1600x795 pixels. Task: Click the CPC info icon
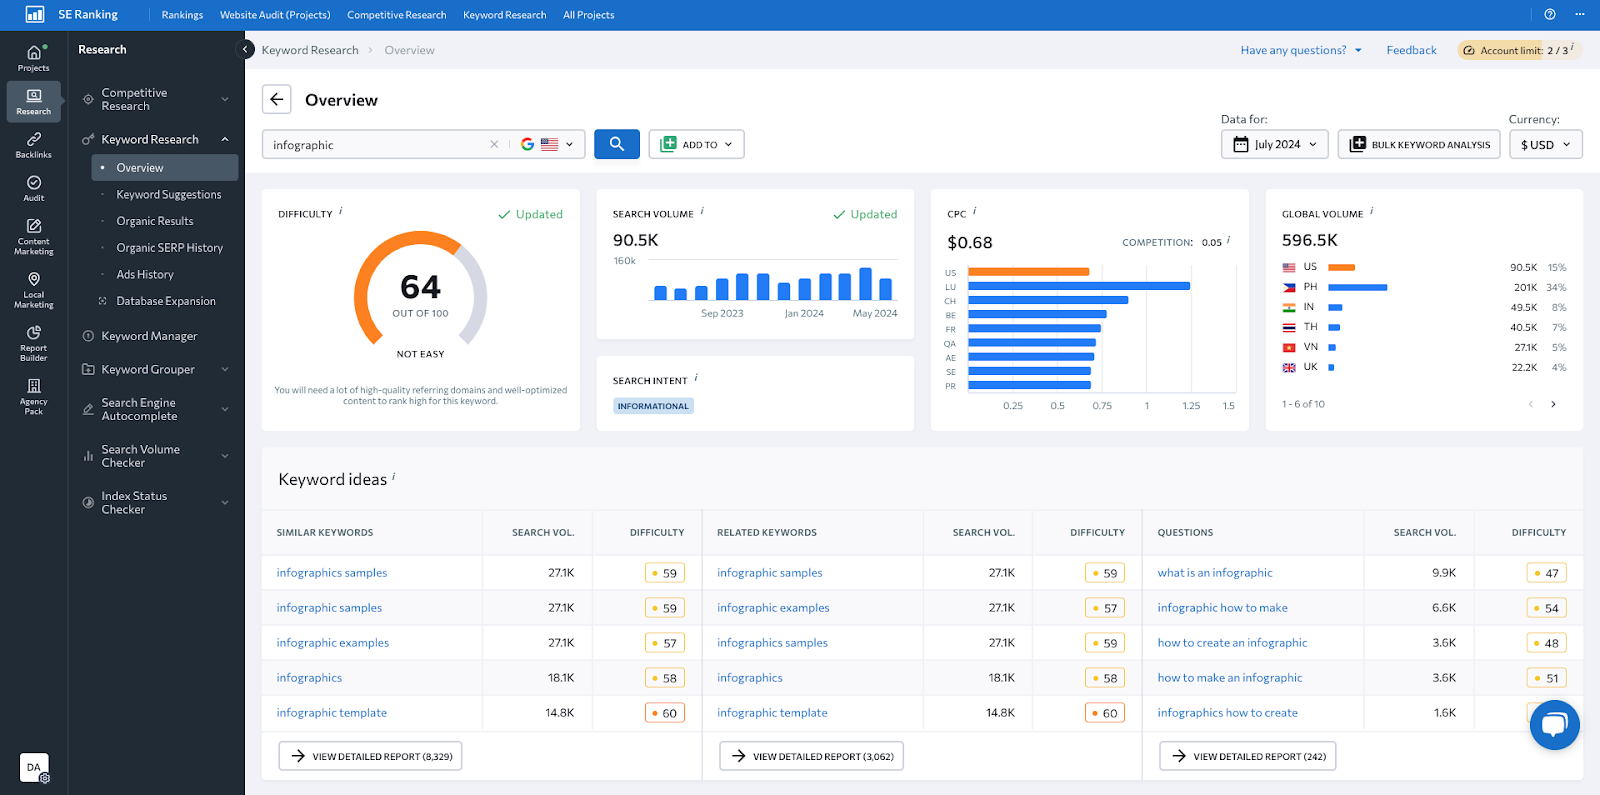[x=975, y=211]
